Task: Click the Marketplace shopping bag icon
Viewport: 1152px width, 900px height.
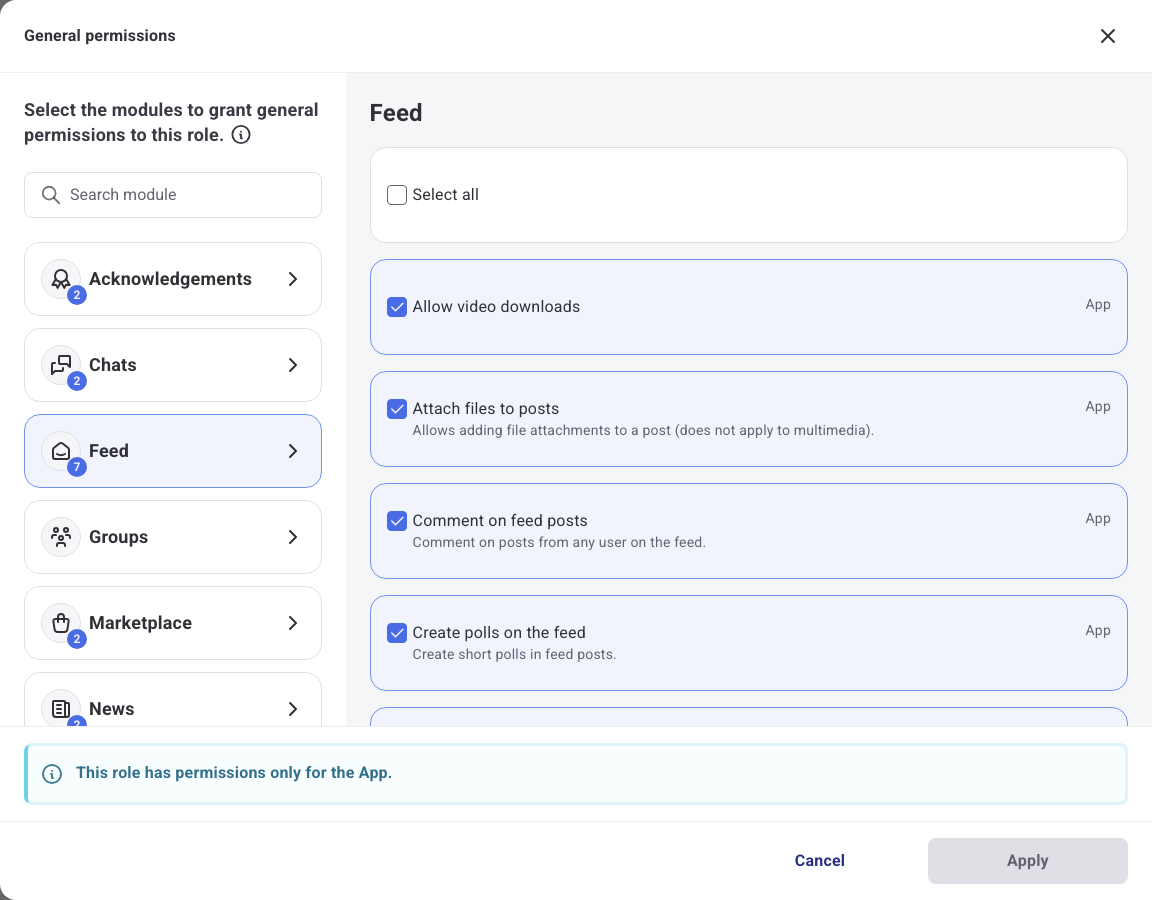Action: [x=61, y=623]
